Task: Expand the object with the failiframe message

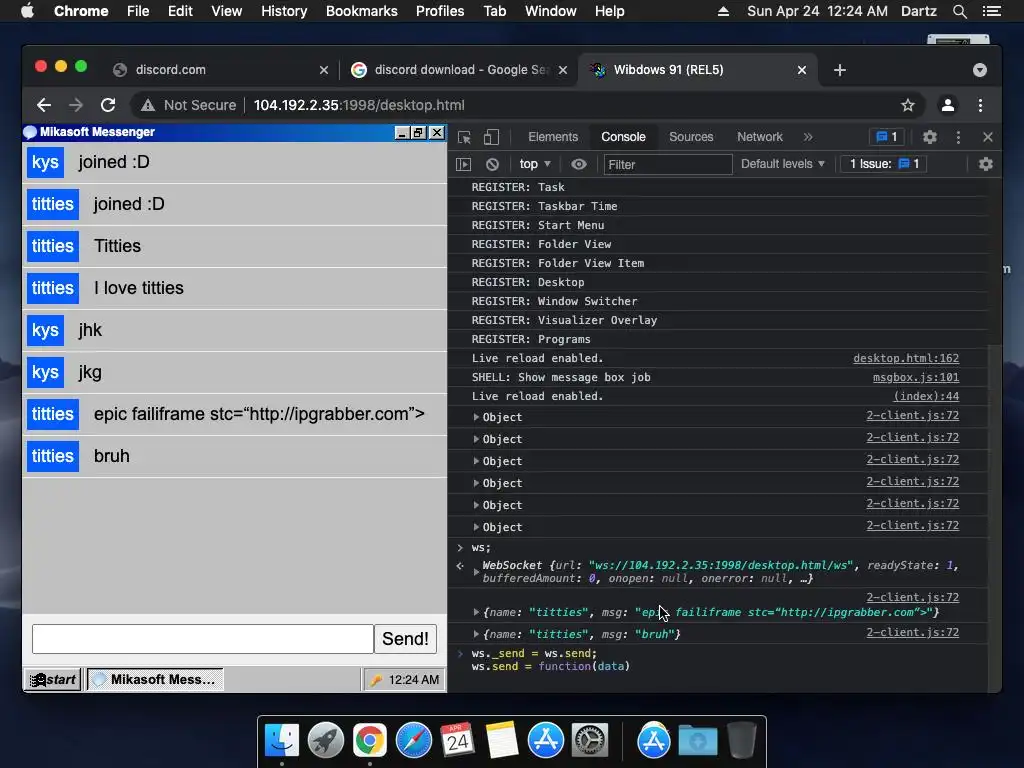Action: click(476, 613)
